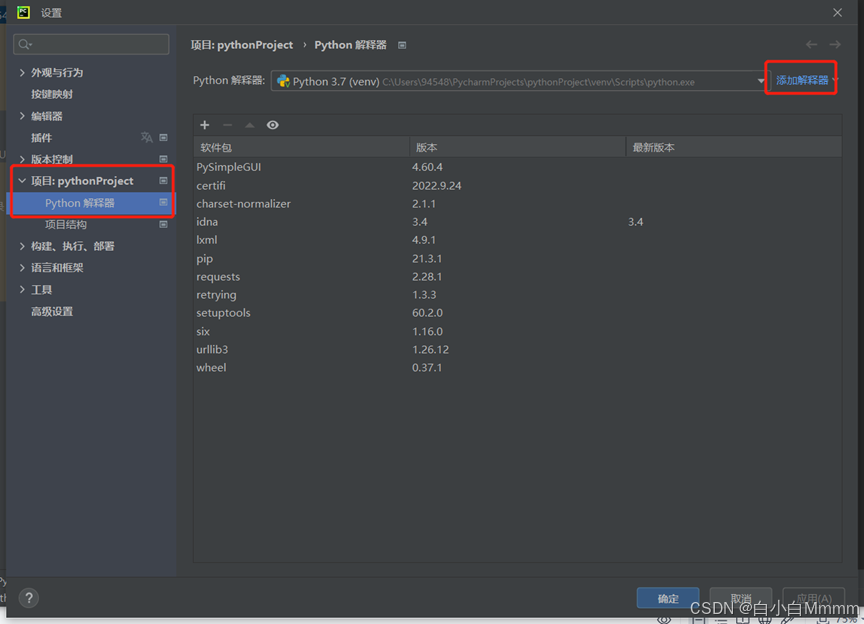The height and width of the screenshot is (624, 864).
Task: Expand the 工具 settings section
Action: (x=22, y=289)
